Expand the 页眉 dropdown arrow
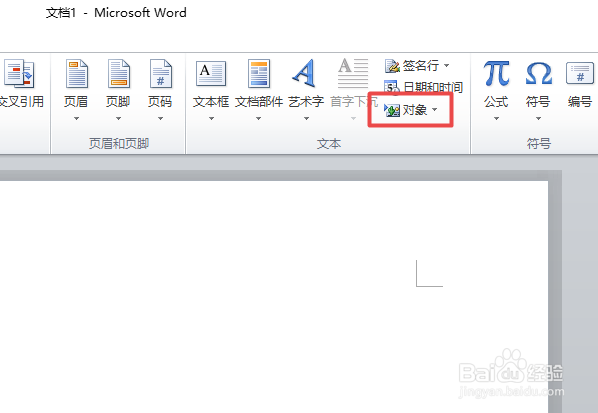The image size is (598, 413). point(76,119)
